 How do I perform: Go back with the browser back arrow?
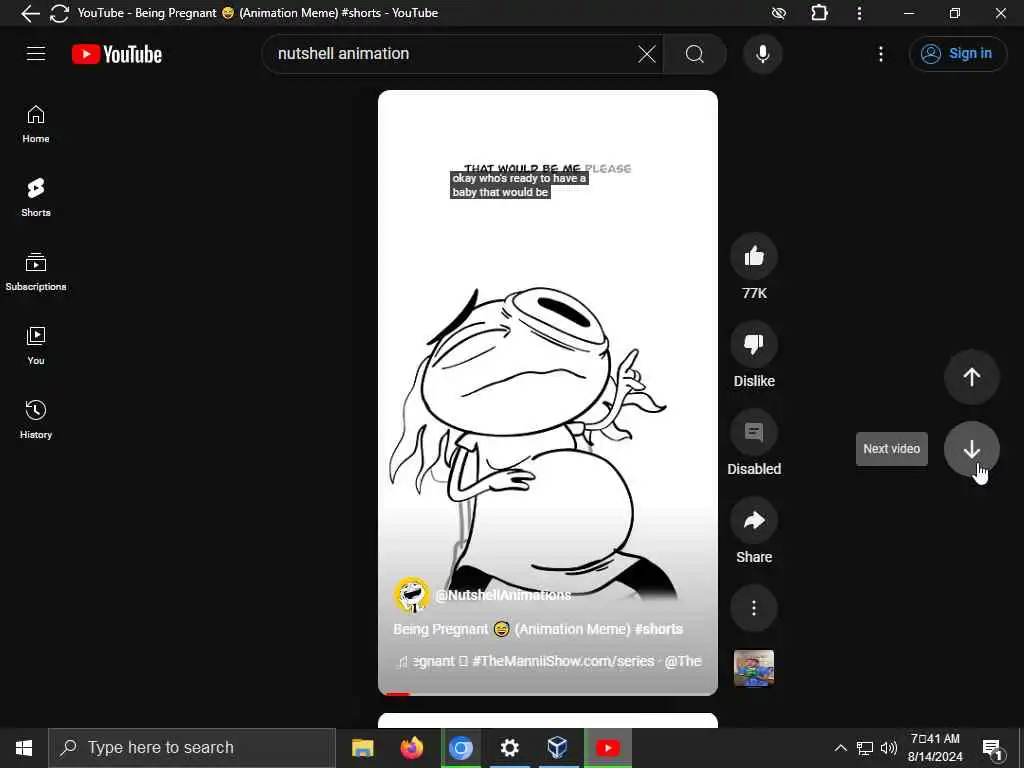pyautogui.click(x=30, y=13)
